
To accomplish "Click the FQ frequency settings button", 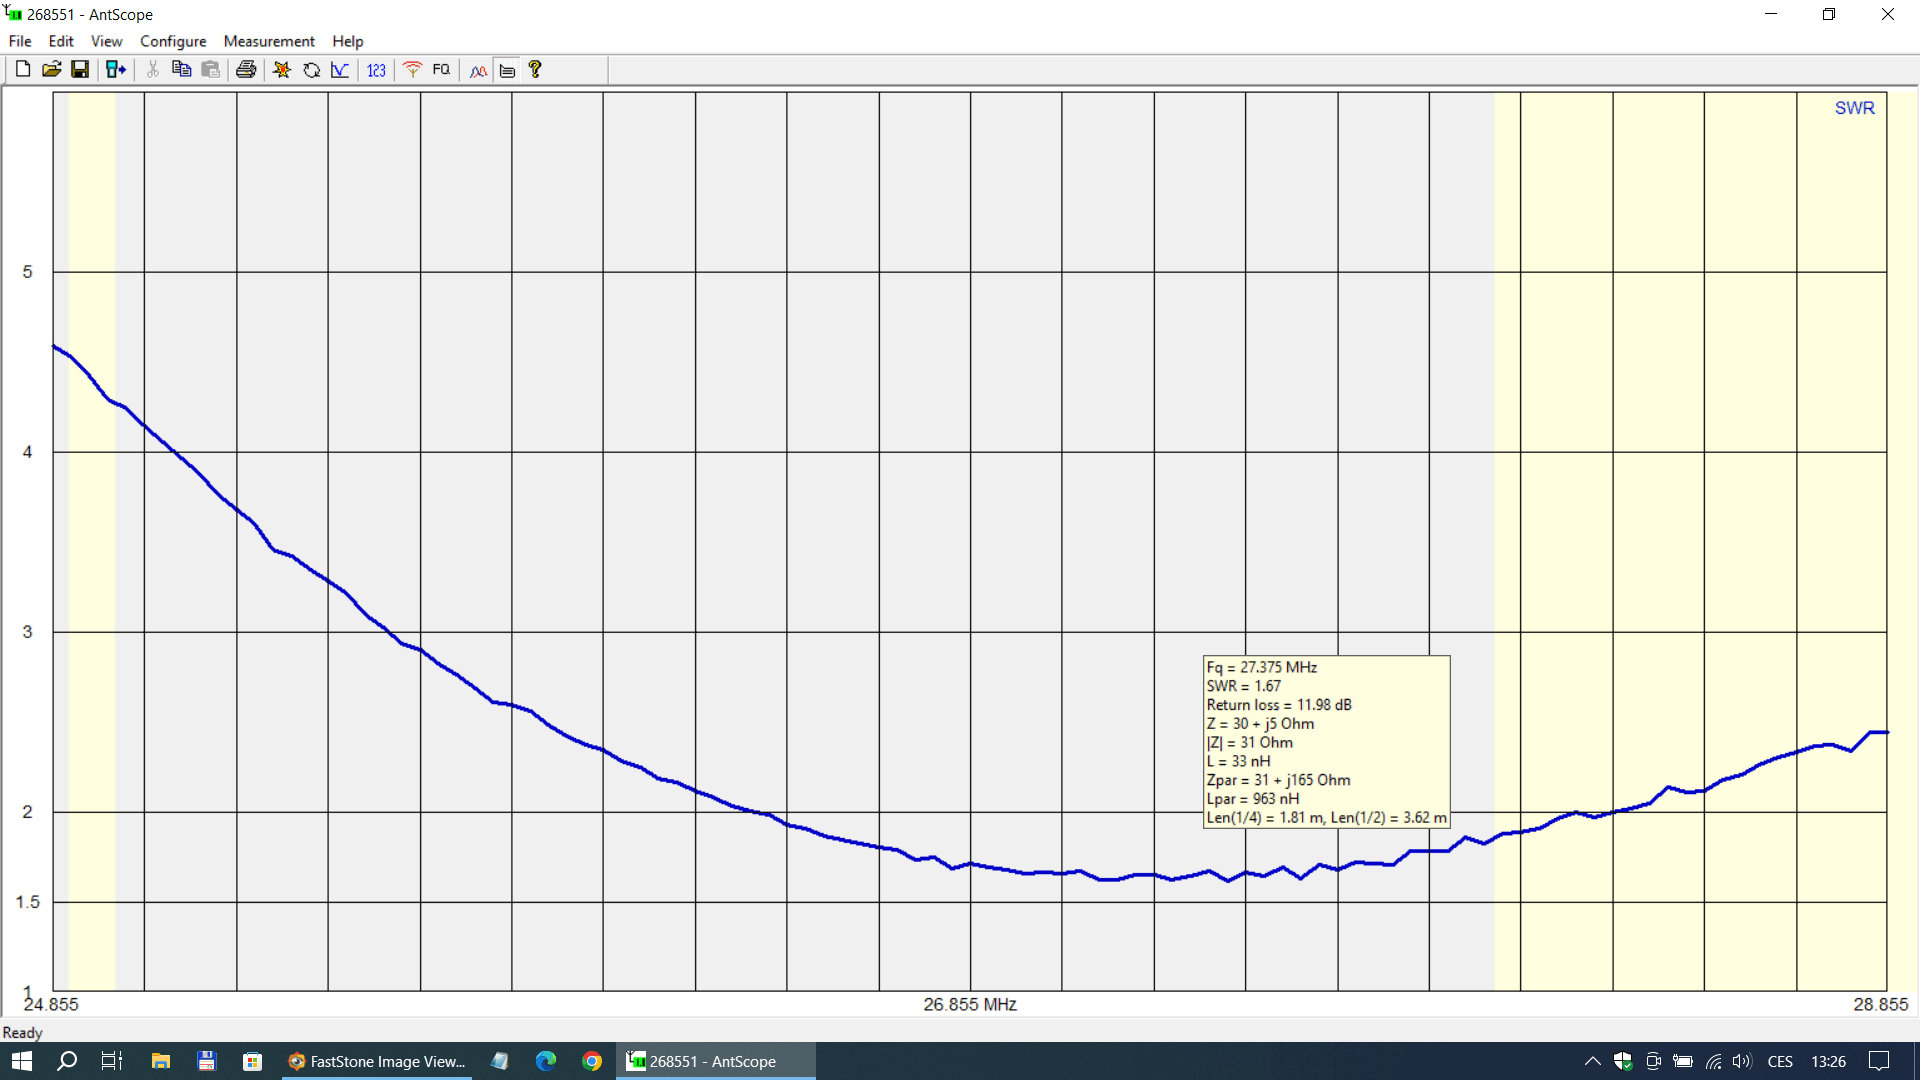I will pos(441,70).
